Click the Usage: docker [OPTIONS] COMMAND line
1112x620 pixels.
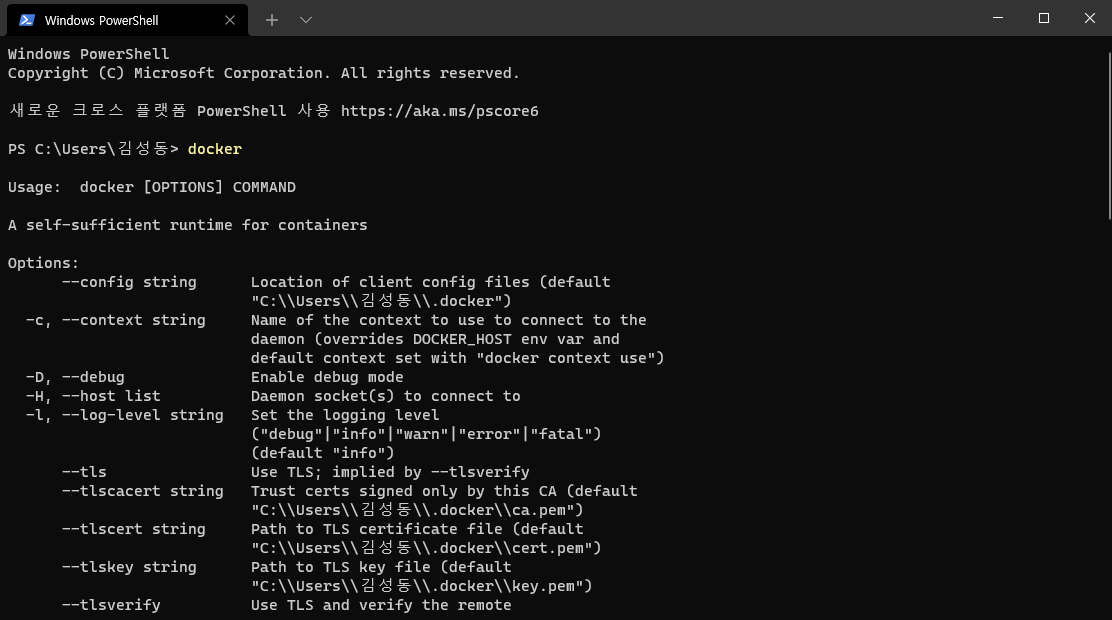click(152, 187)
